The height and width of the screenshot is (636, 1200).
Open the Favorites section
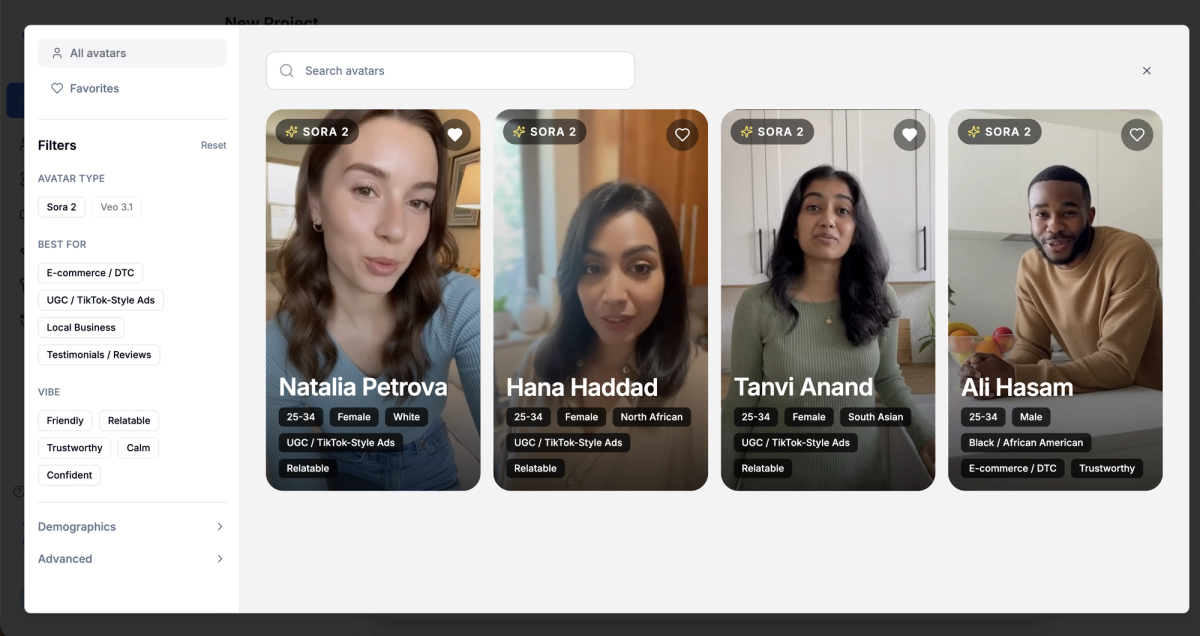(x=132, y=88)
